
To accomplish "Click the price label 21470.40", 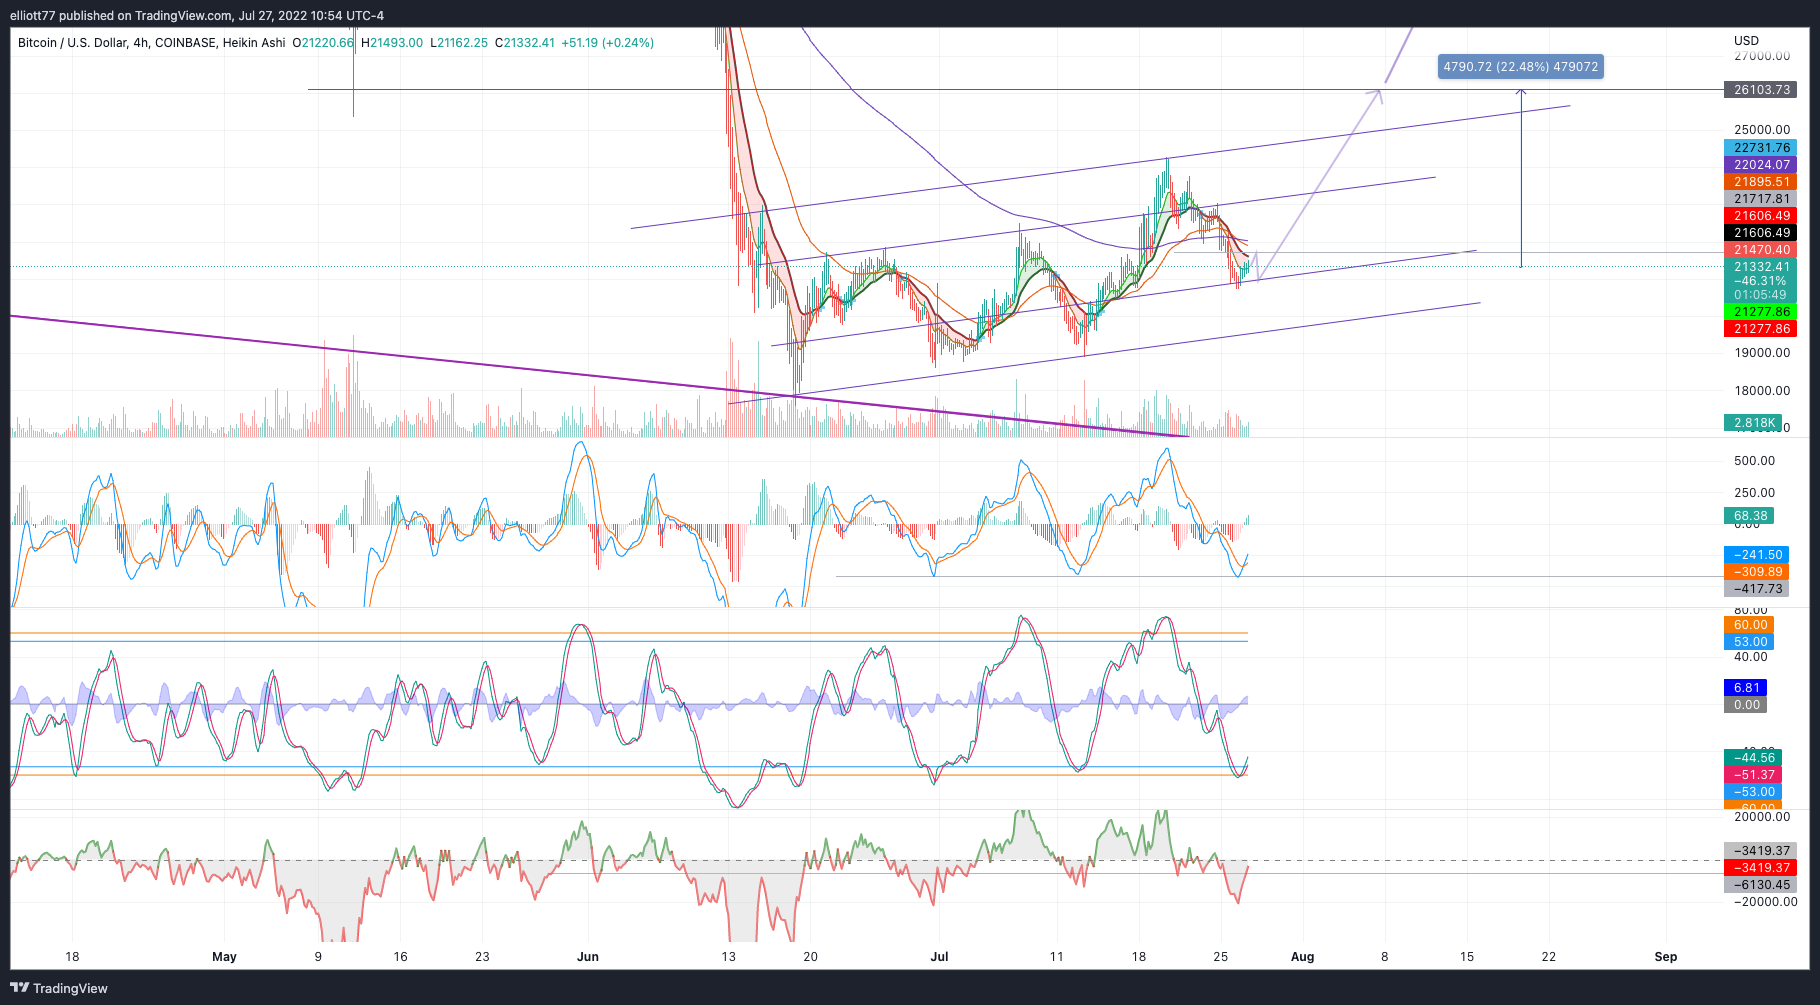I will pos(1760,250).
